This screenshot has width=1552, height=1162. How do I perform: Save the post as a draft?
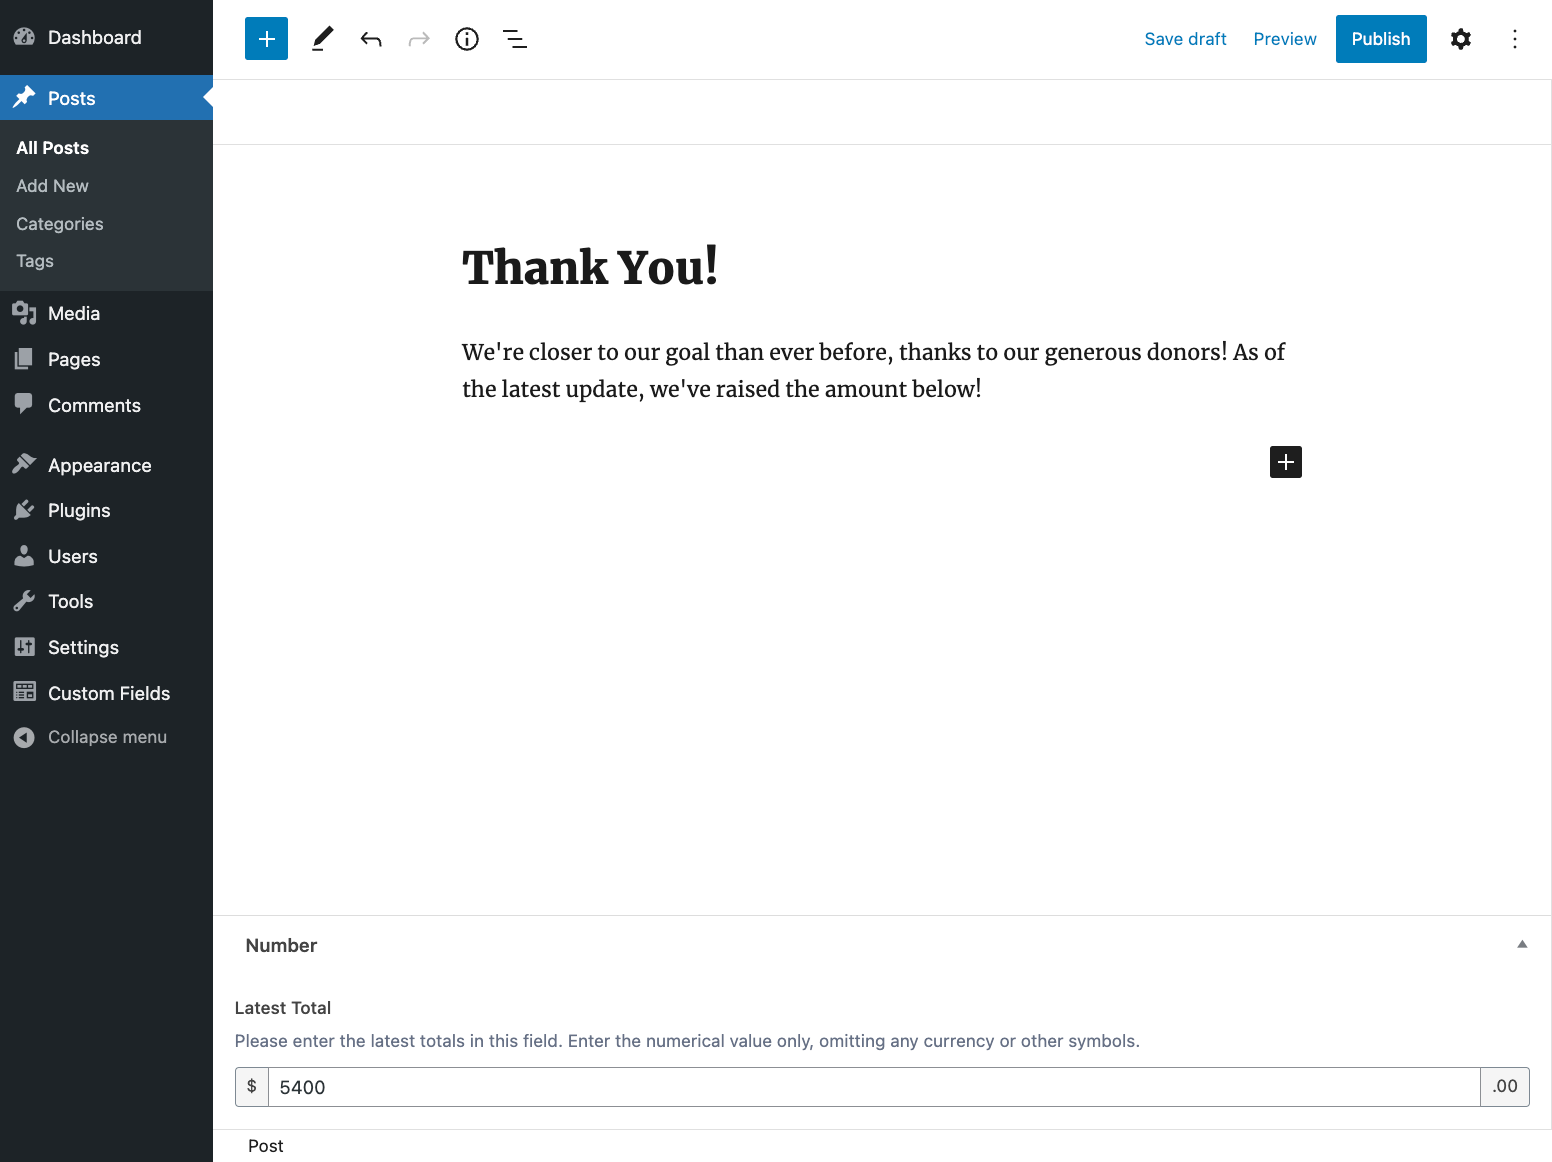pos(1185,38)
